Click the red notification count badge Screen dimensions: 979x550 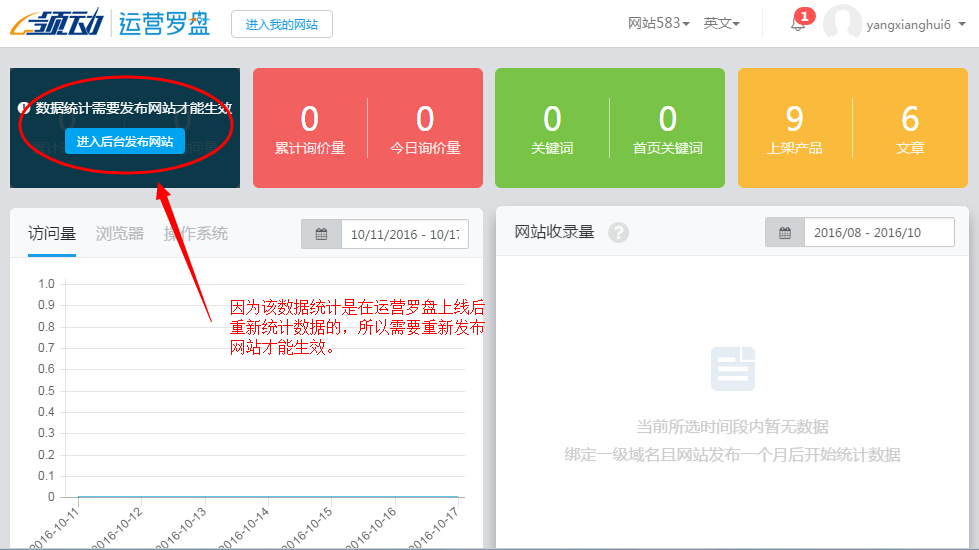[x=805, y=16]
